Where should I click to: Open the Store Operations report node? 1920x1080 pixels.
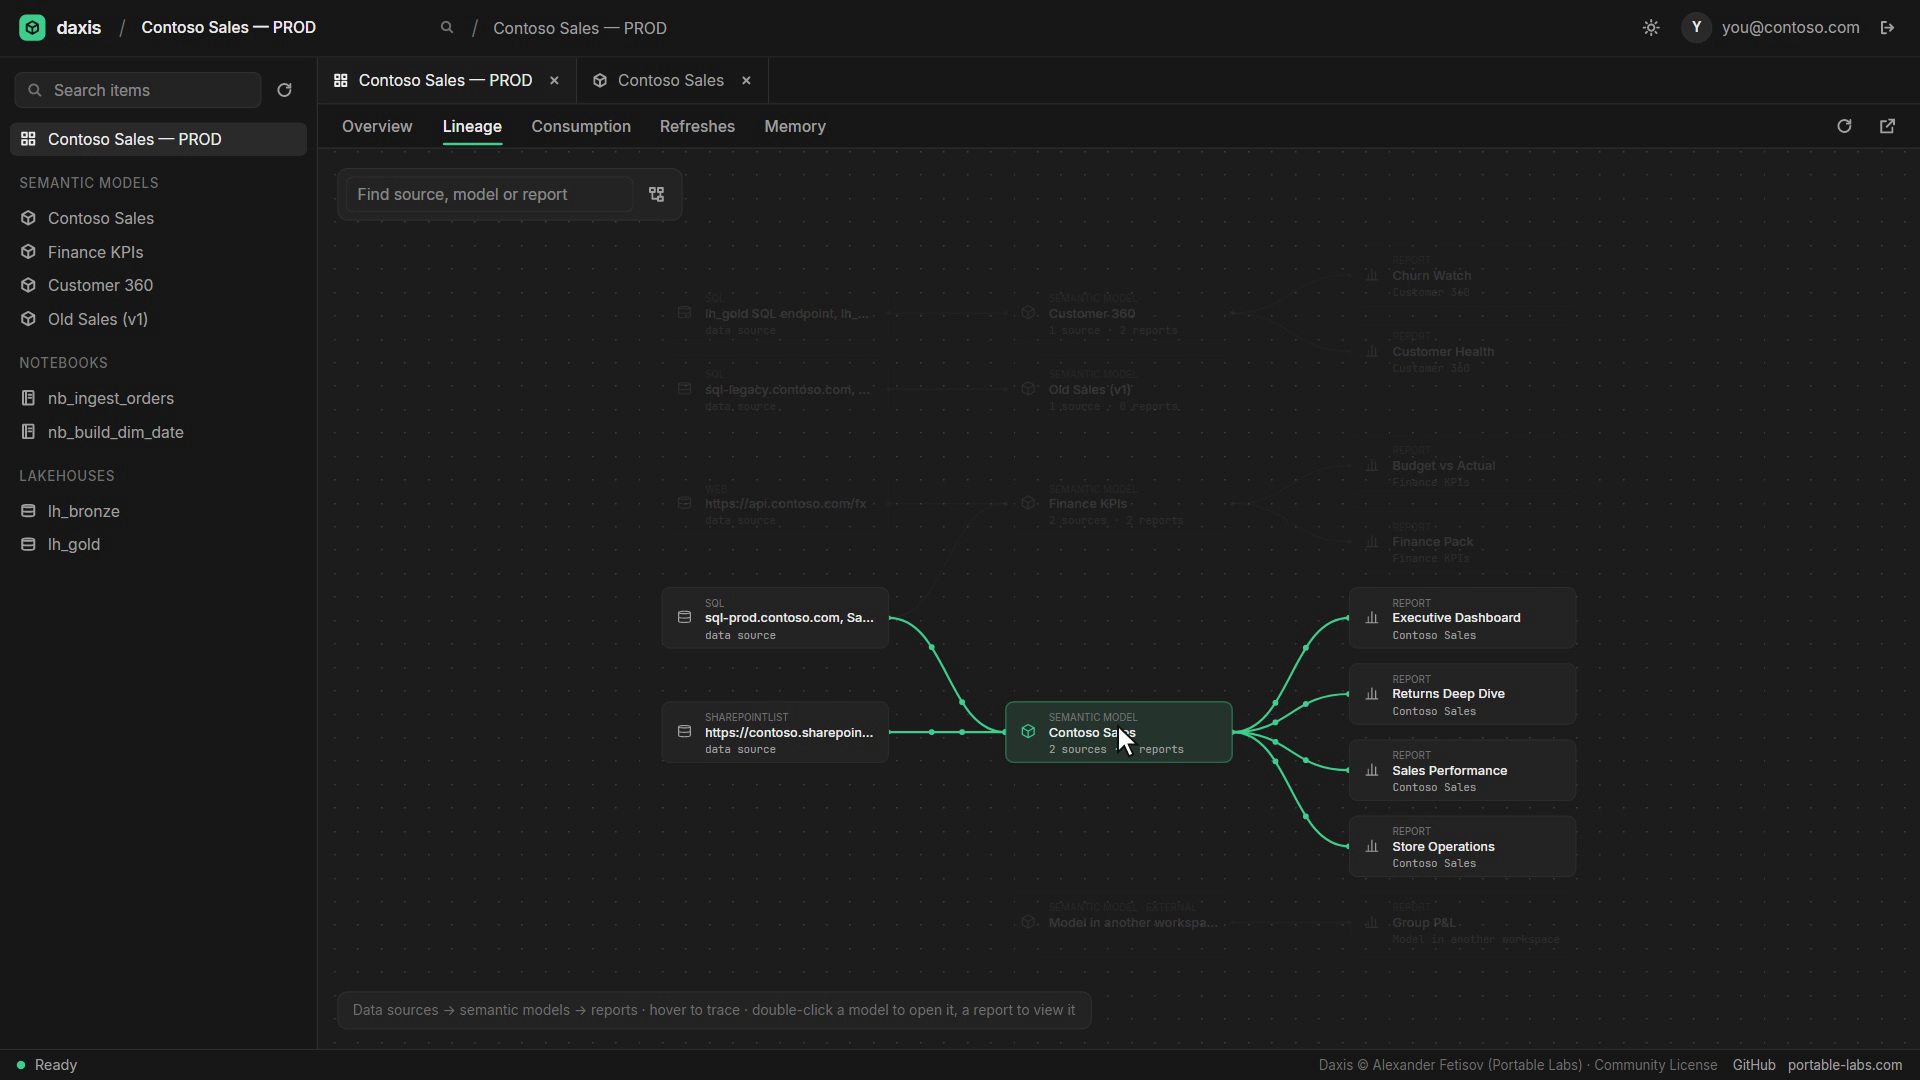(x=1463, y=846)
